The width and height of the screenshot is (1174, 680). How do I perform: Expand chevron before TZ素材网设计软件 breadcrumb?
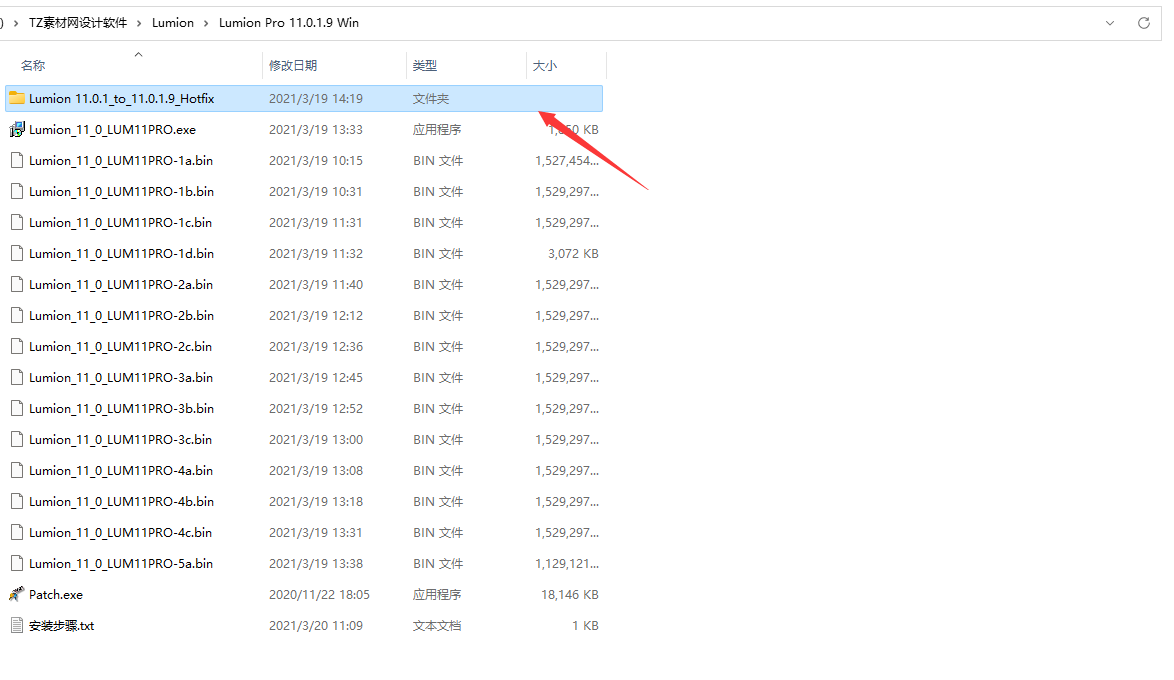[x=16, y=23]
